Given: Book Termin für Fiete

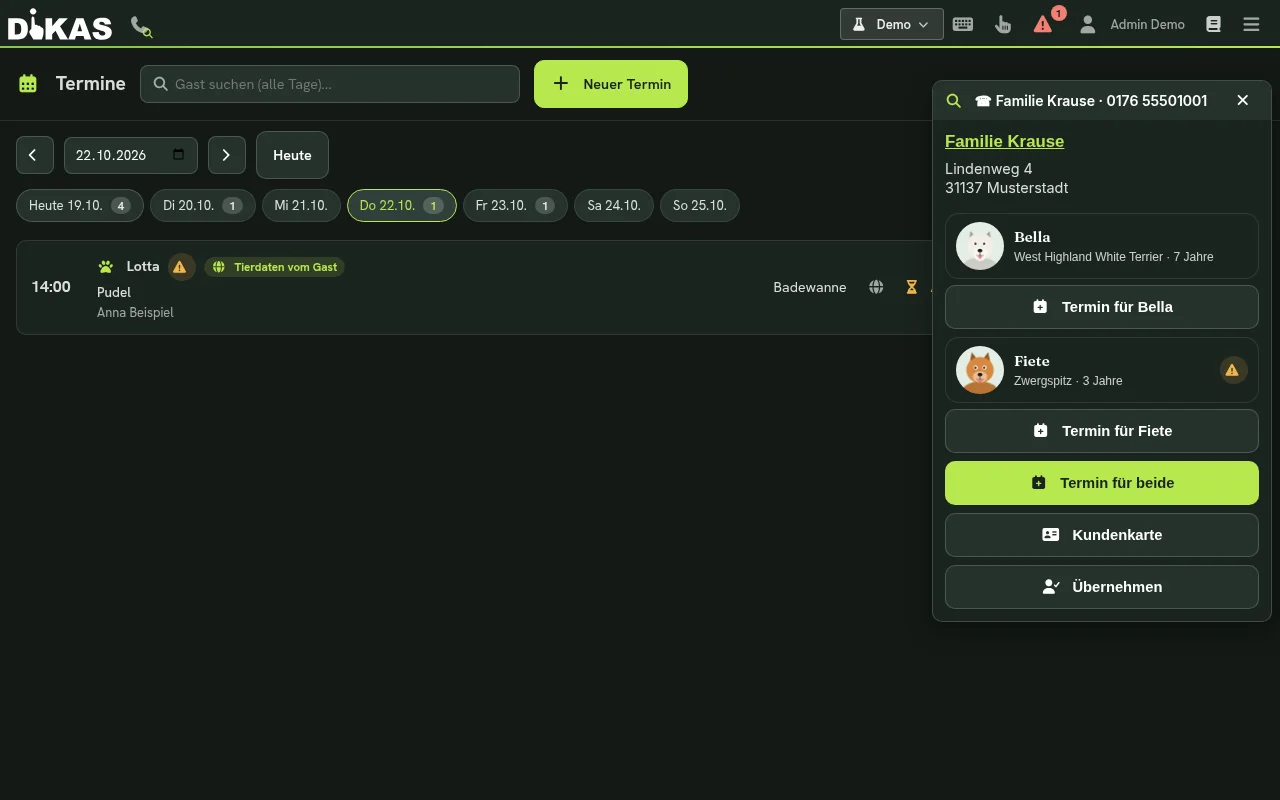Looking at the screenshot, I should 1102,431.
